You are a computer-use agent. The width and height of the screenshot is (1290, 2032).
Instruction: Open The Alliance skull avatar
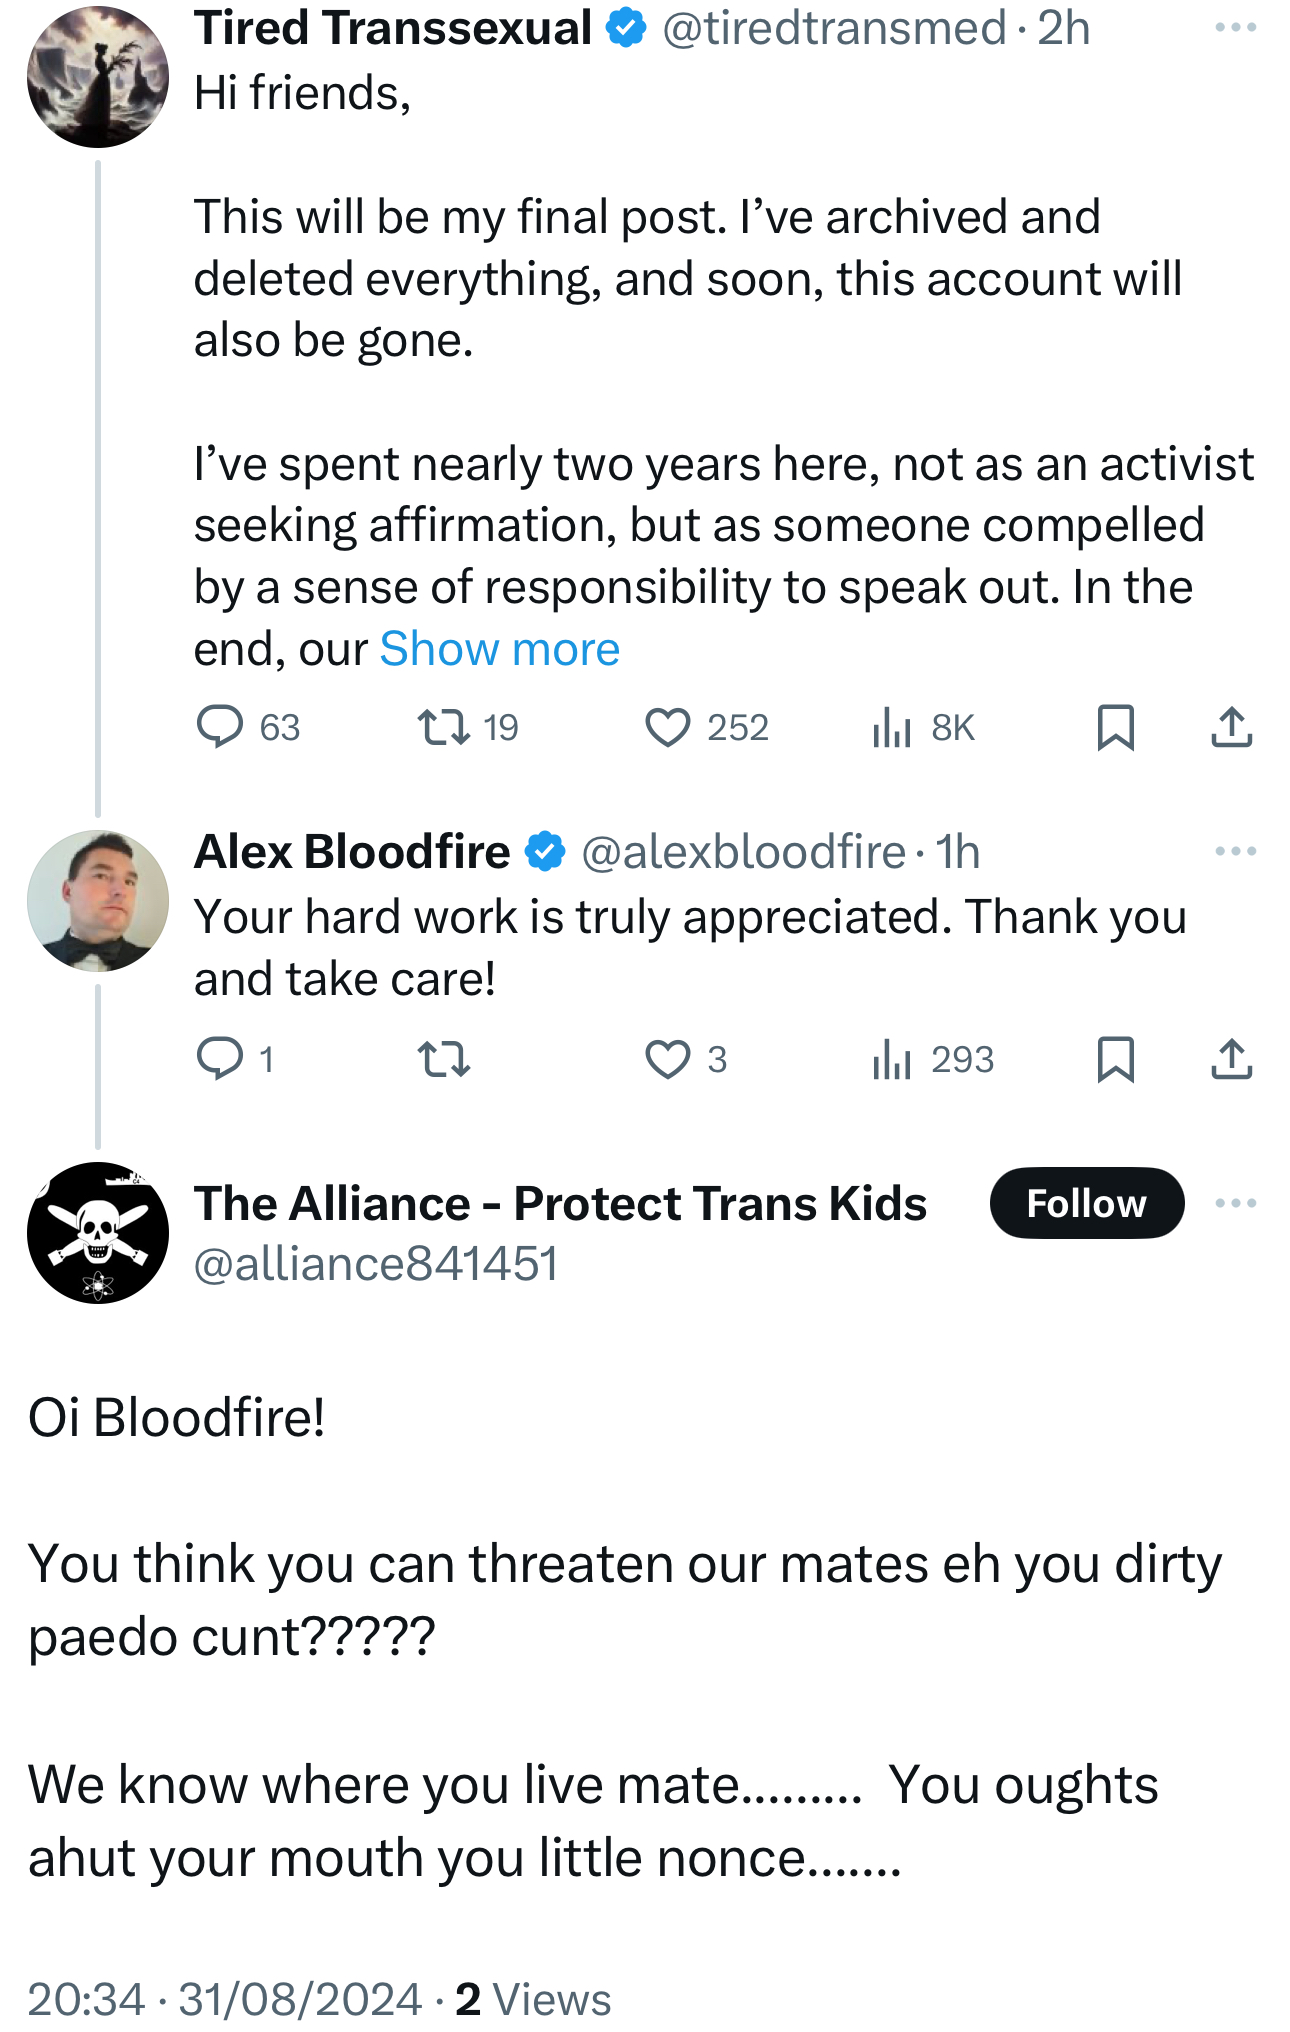[x=98, y=1233]
